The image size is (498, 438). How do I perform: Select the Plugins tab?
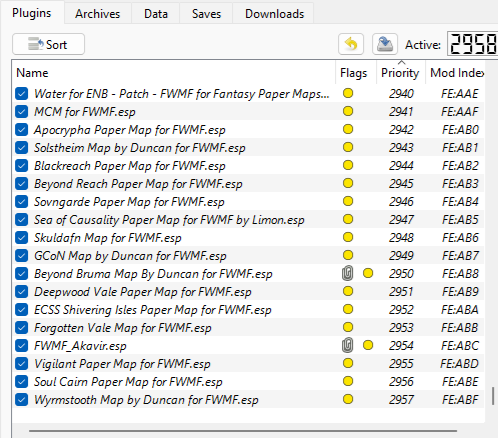pos(32,13)
